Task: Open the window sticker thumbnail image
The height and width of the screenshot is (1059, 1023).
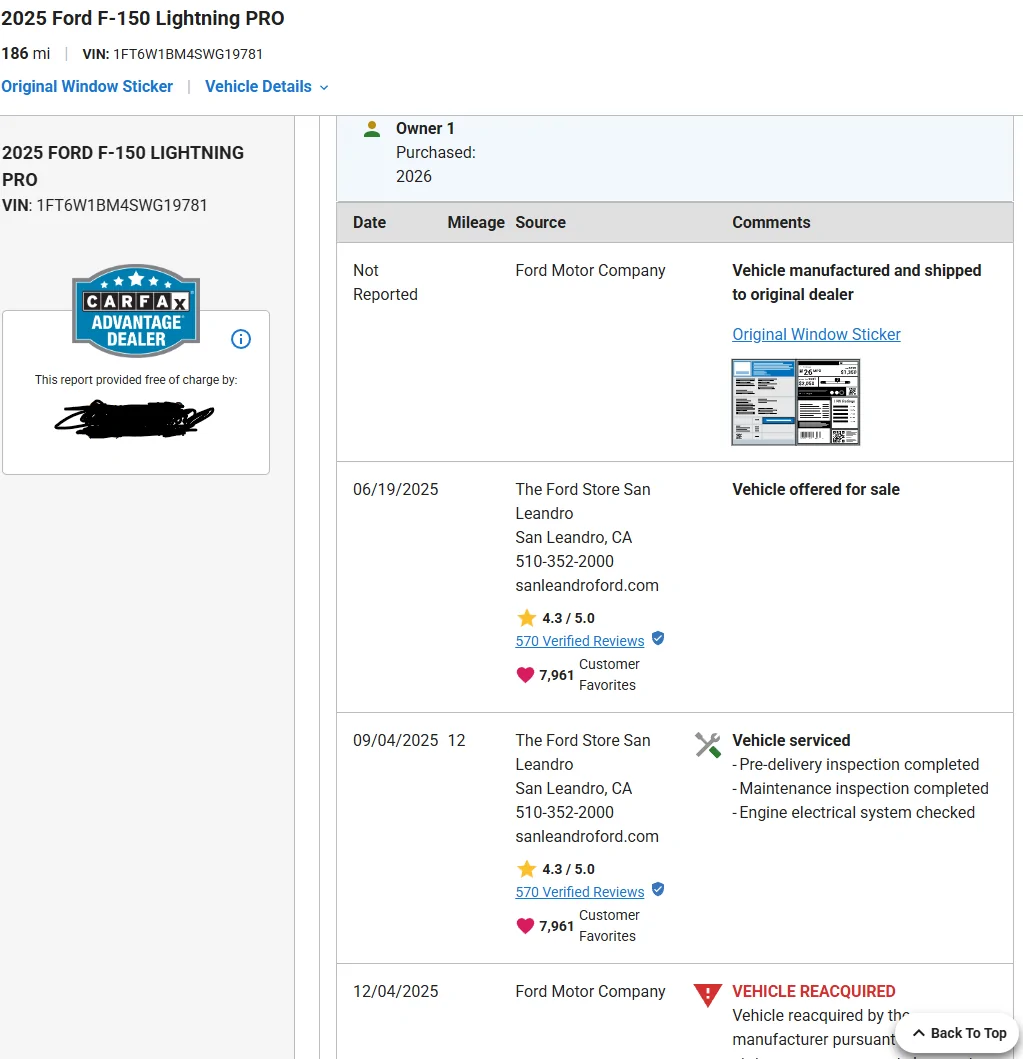Action: 795,402
